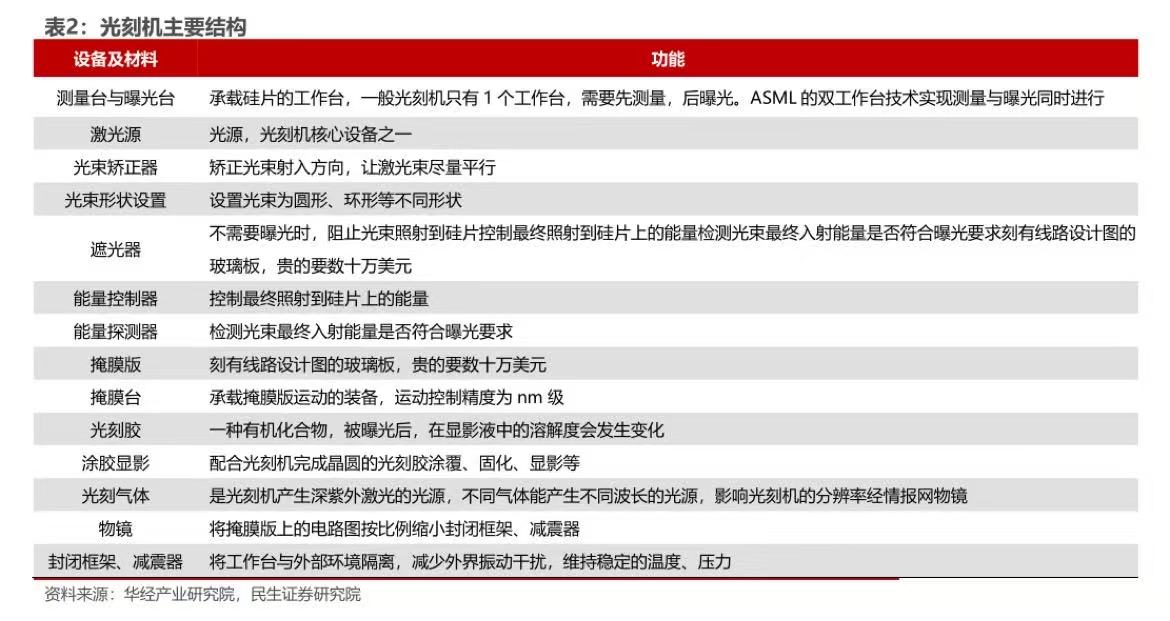Select the '封闭框架、减震器' row label
The width and height of the screenshot is (1170, 621).
[116, 561]
